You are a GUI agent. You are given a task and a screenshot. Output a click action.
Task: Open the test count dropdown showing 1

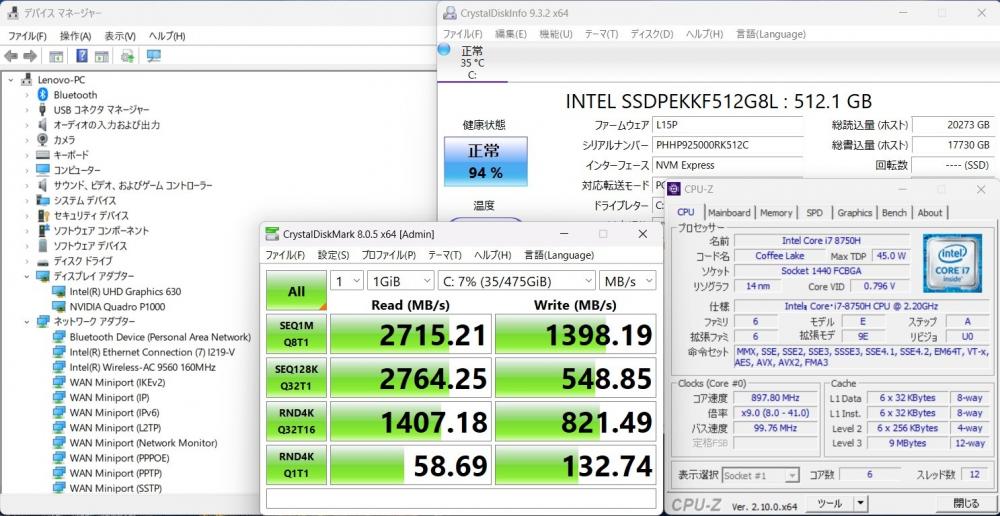(x=346, y=281)
